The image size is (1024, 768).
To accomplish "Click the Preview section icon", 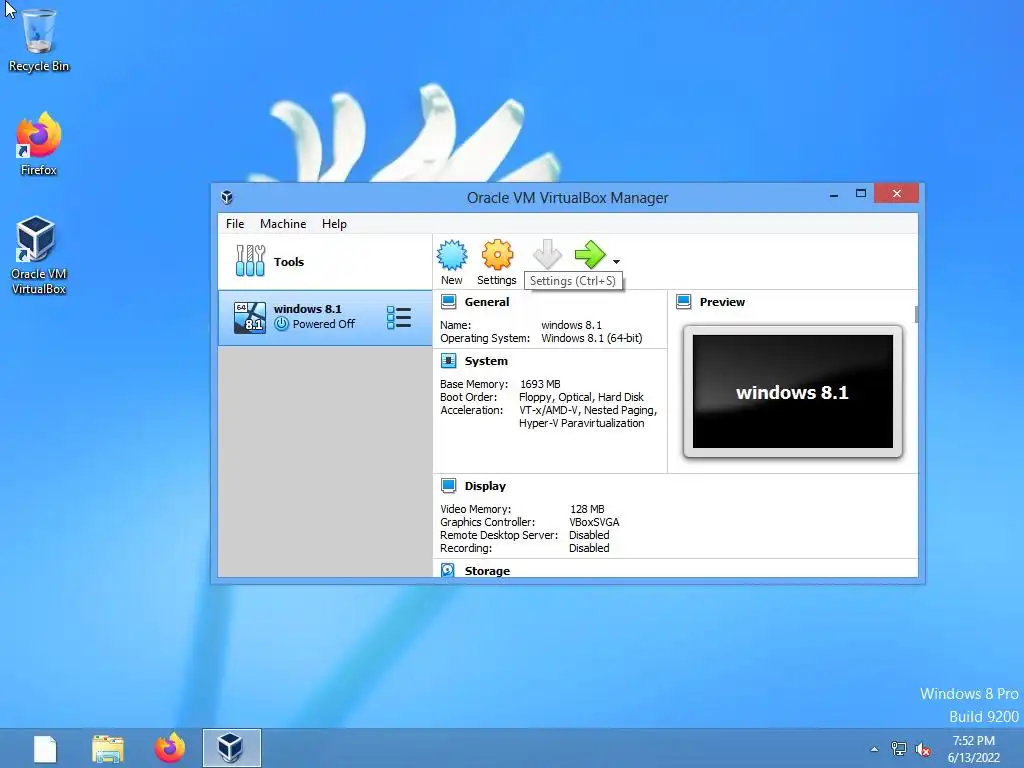I will coord(684,302).
